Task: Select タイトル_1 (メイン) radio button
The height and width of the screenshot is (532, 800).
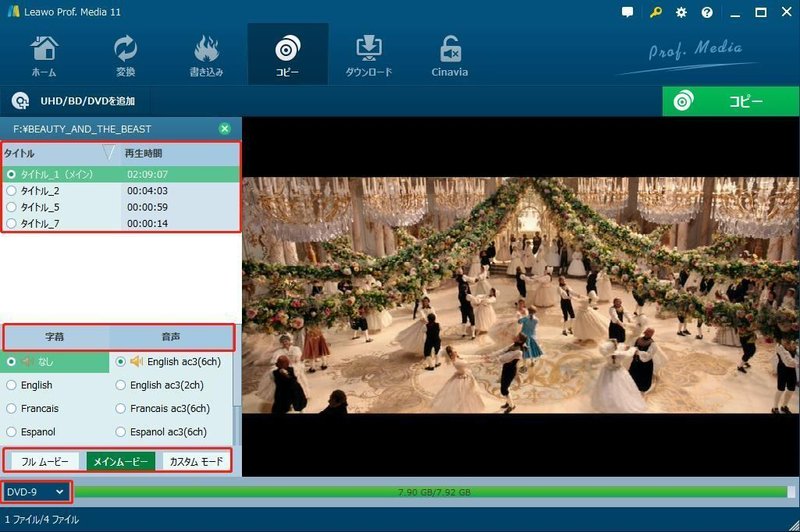Action: [11, 174]
